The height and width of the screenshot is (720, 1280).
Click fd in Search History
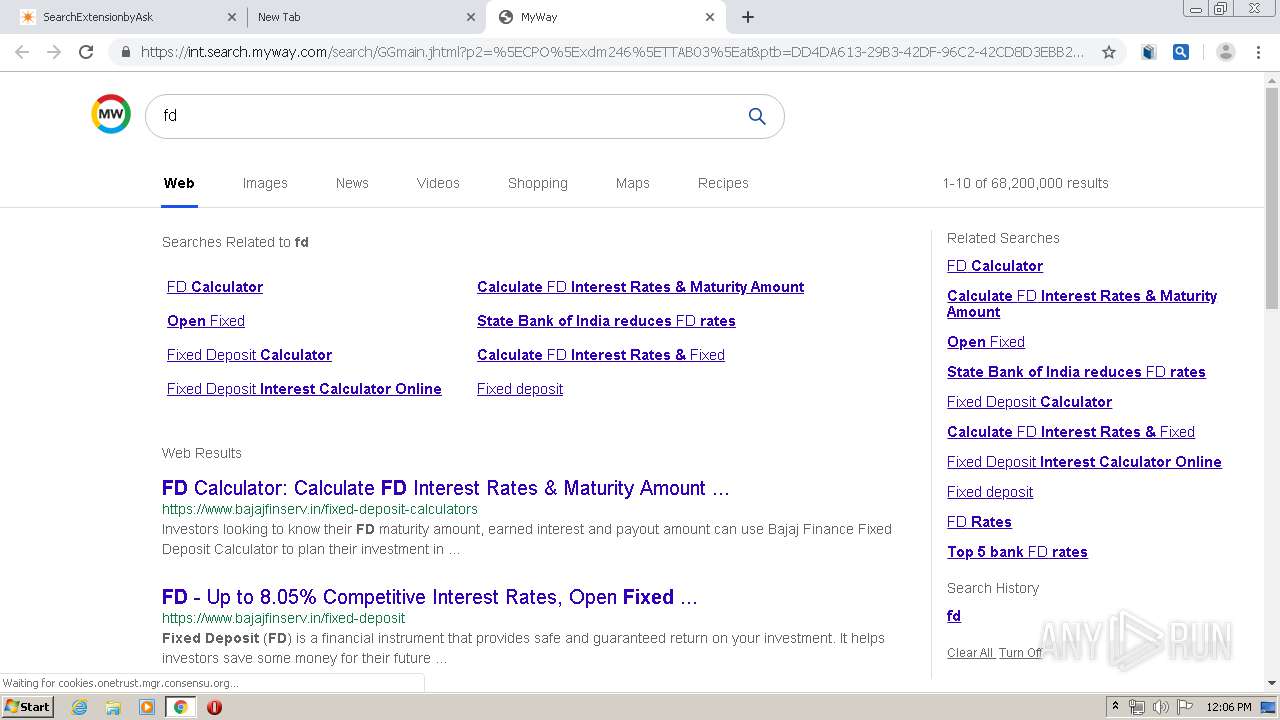954,616
